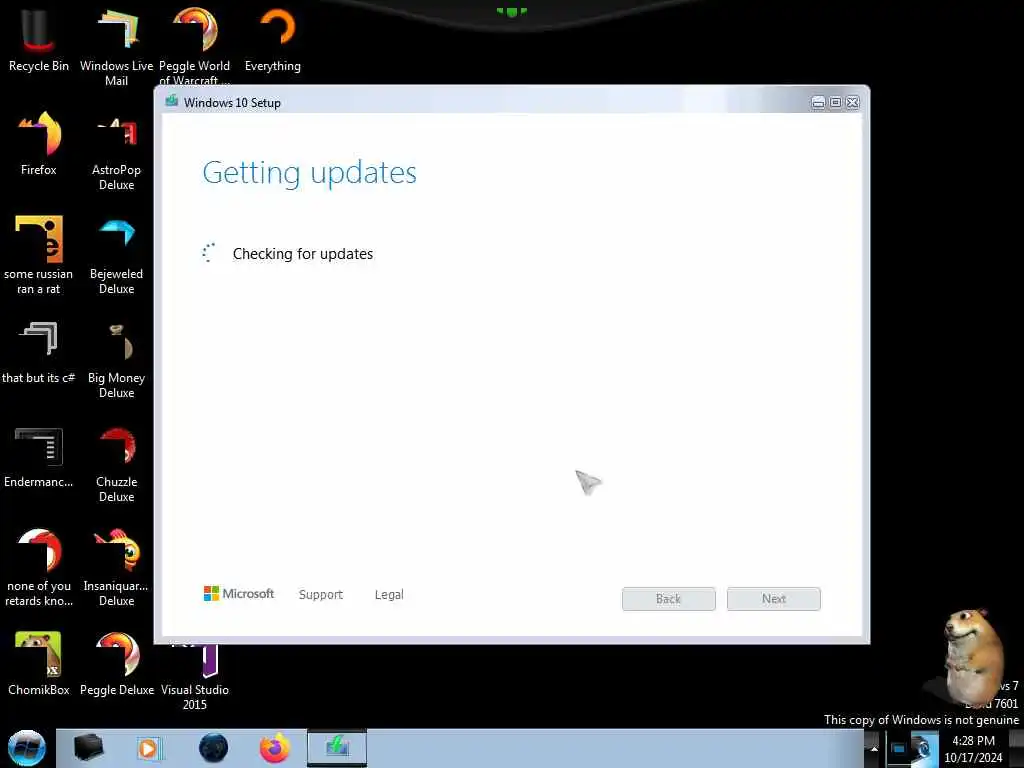The width and height of the screenshot is (1024, 768).
Task: Click "This copy of Windows is not genuine"
Action: (x=921, y=720)
